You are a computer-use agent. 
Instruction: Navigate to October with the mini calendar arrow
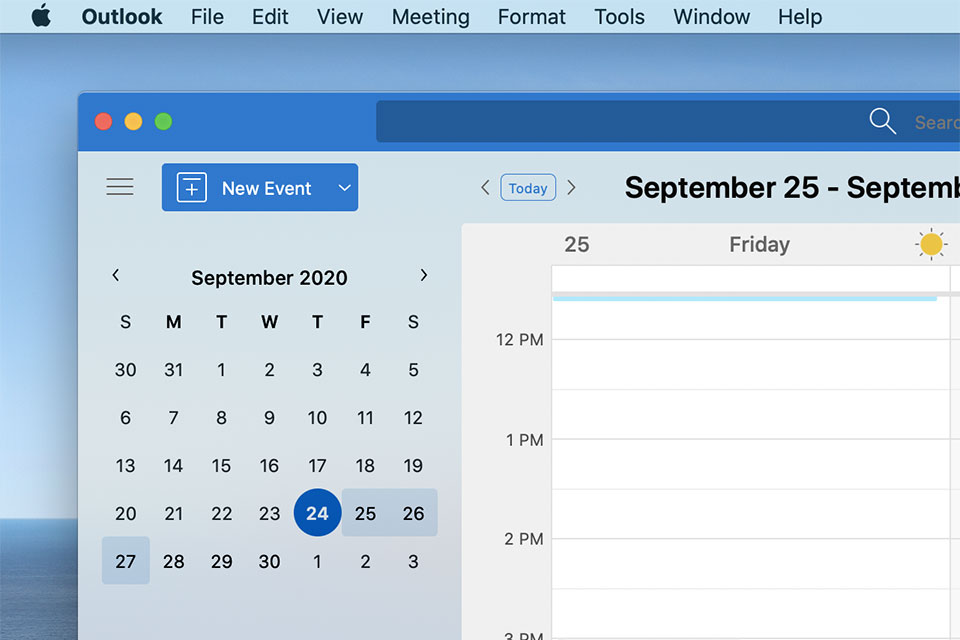(x=423, y=275)
